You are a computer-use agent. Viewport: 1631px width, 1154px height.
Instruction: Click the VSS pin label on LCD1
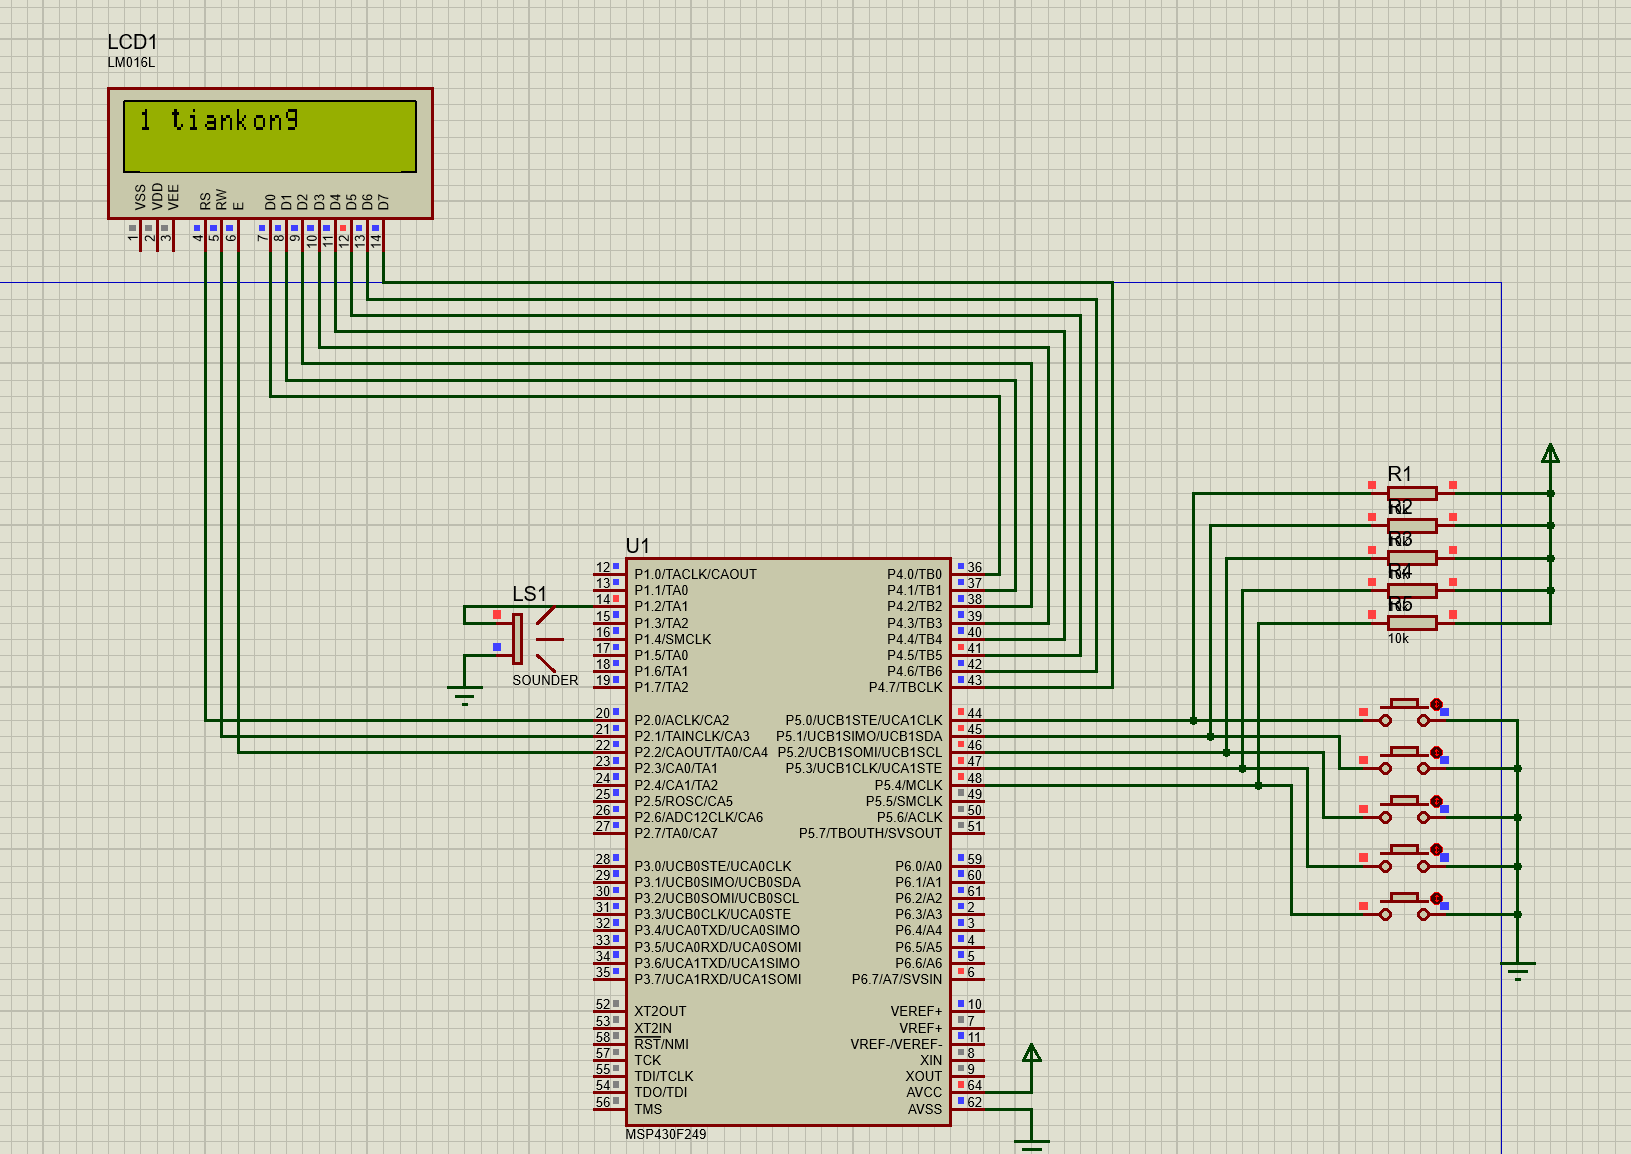point(140,197)
